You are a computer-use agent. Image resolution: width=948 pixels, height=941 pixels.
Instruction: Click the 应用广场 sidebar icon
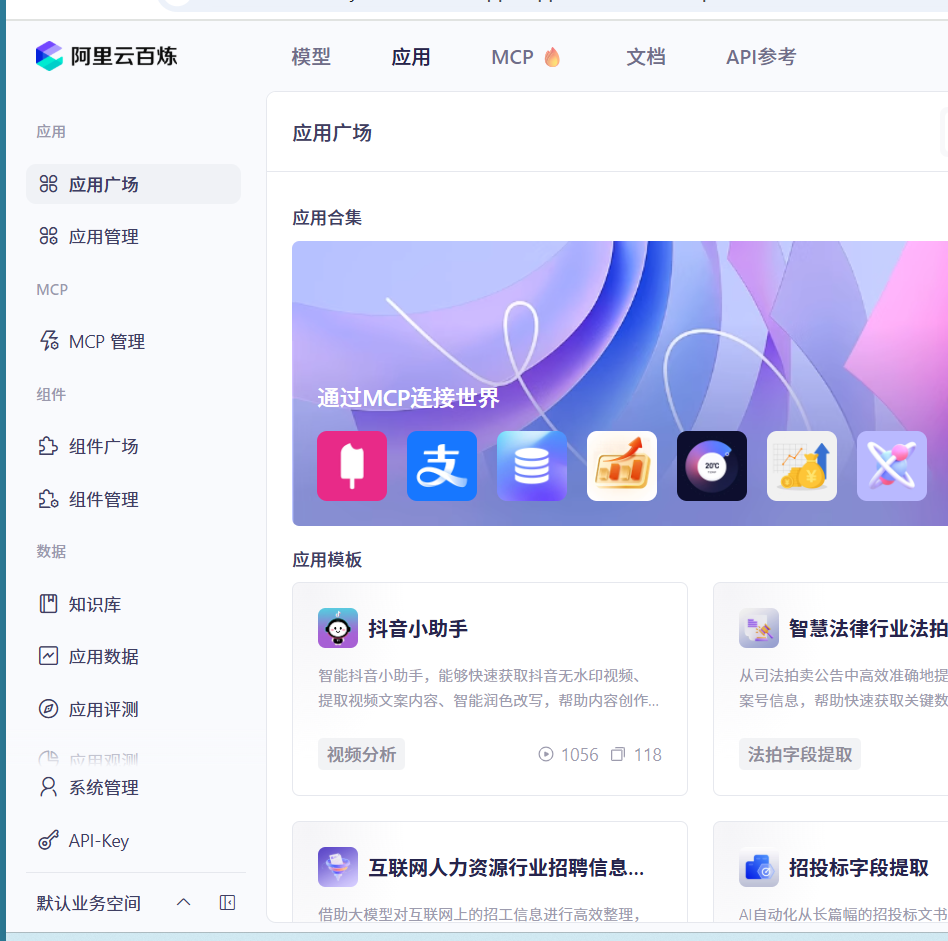click(48, 184)
